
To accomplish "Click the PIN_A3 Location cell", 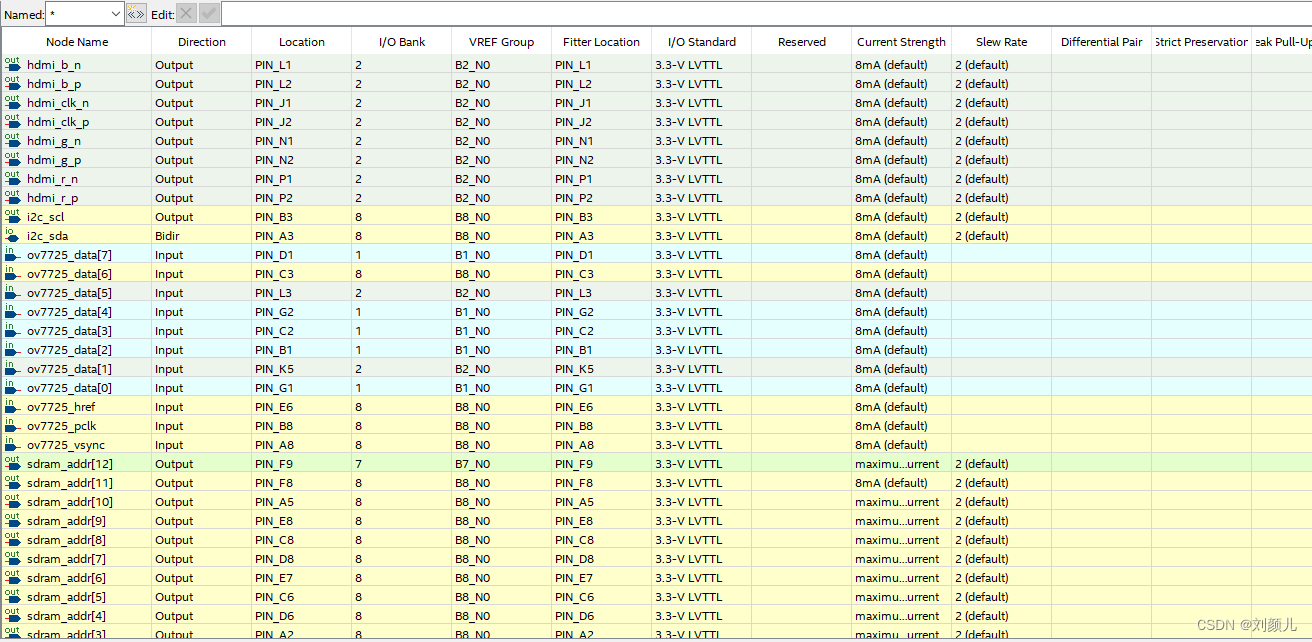I will point(302,236).
